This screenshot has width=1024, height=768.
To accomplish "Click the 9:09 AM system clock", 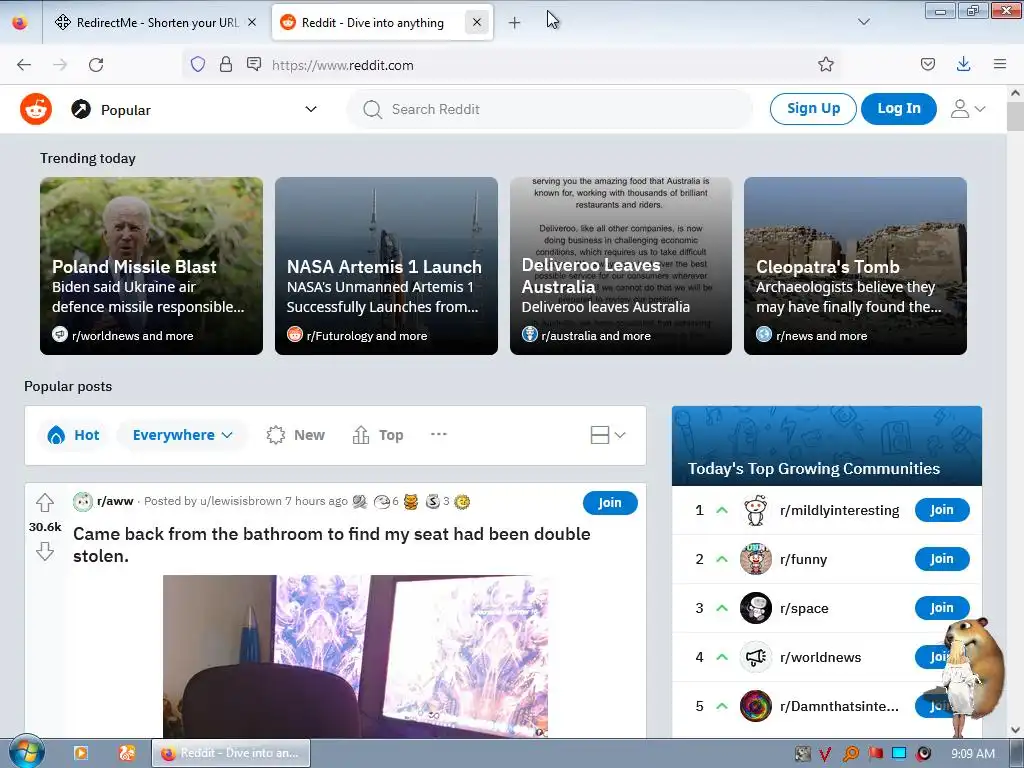I will coord(972,754).
